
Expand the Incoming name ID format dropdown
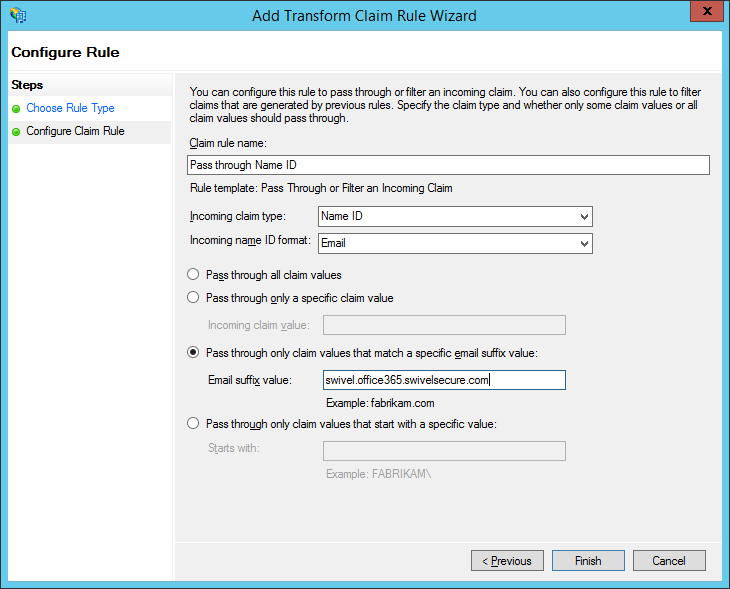[x=455, y=243]
